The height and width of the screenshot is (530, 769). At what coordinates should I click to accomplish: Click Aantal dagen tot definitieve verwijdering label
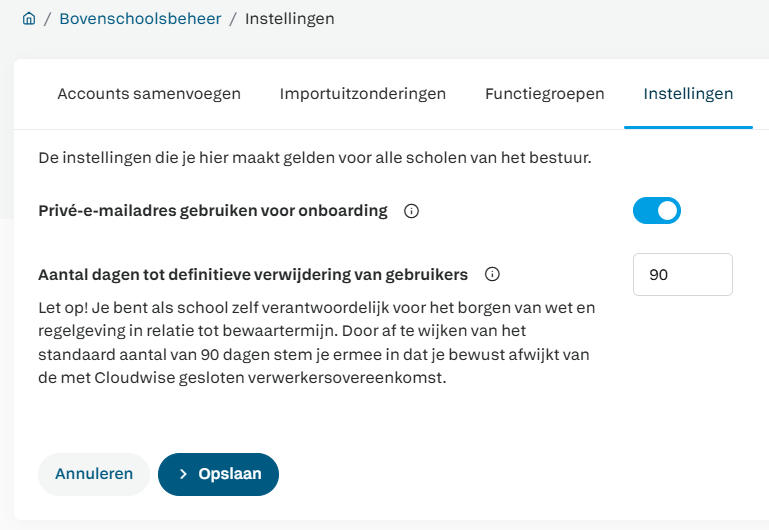[252, 274]
